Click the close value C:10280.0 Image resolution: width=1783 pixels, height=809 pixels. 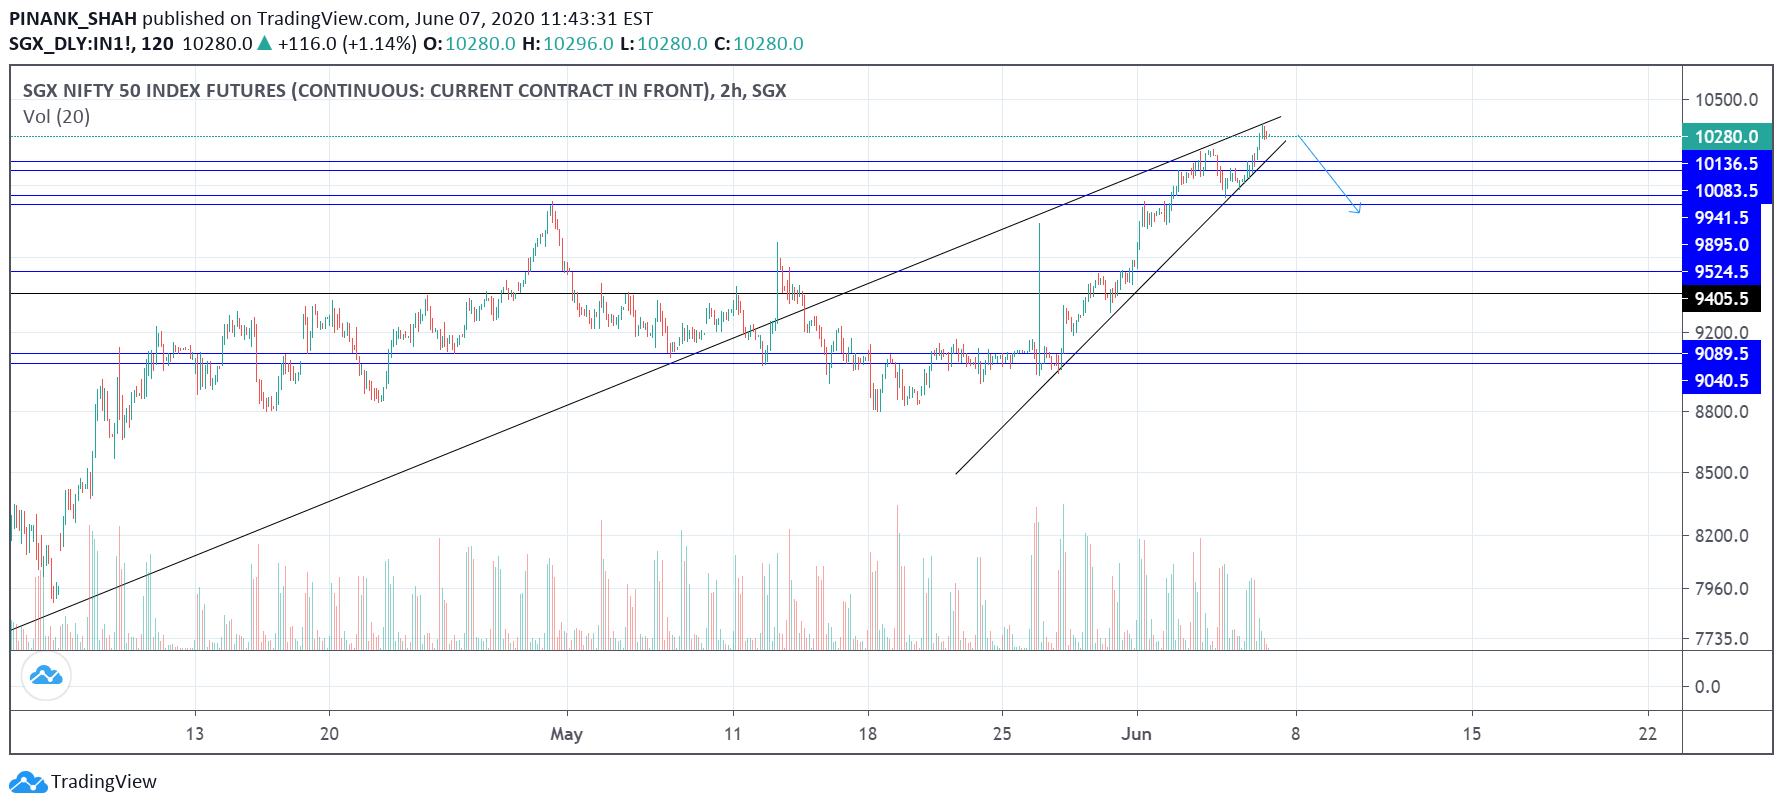click(x=759, y=44)
